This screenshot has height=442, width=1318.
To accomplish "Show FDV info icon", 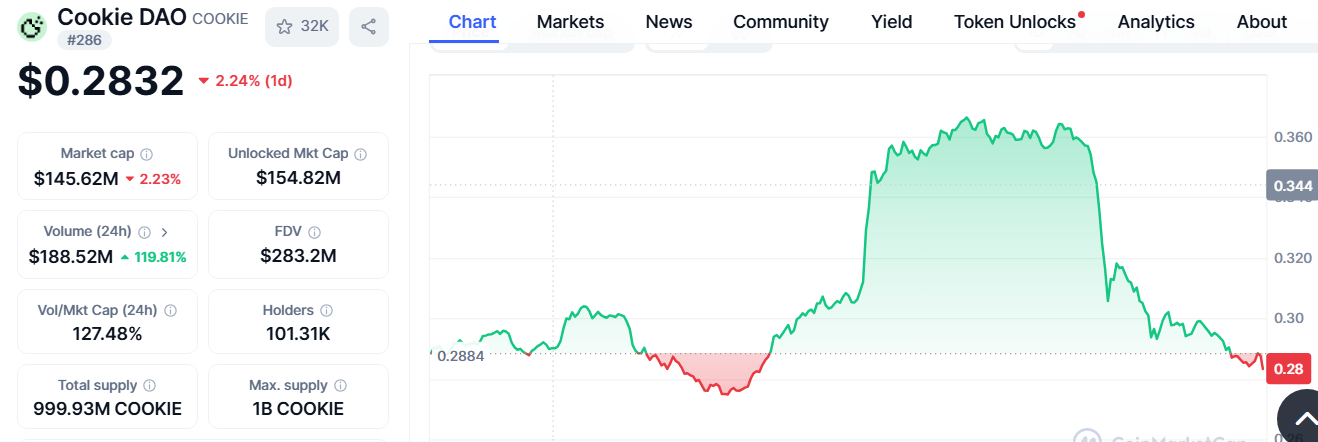I will 315,232.
